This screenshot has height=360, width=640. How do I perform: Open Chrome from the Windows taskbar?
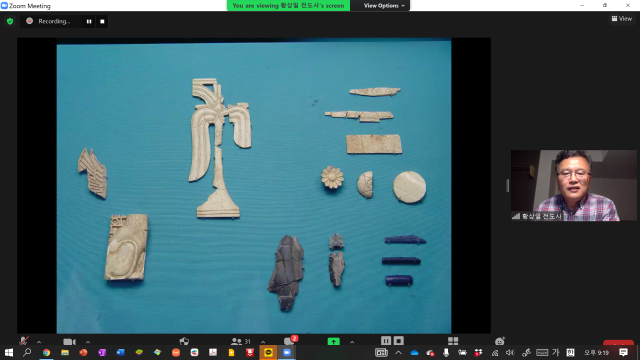[x=47, y=353]
